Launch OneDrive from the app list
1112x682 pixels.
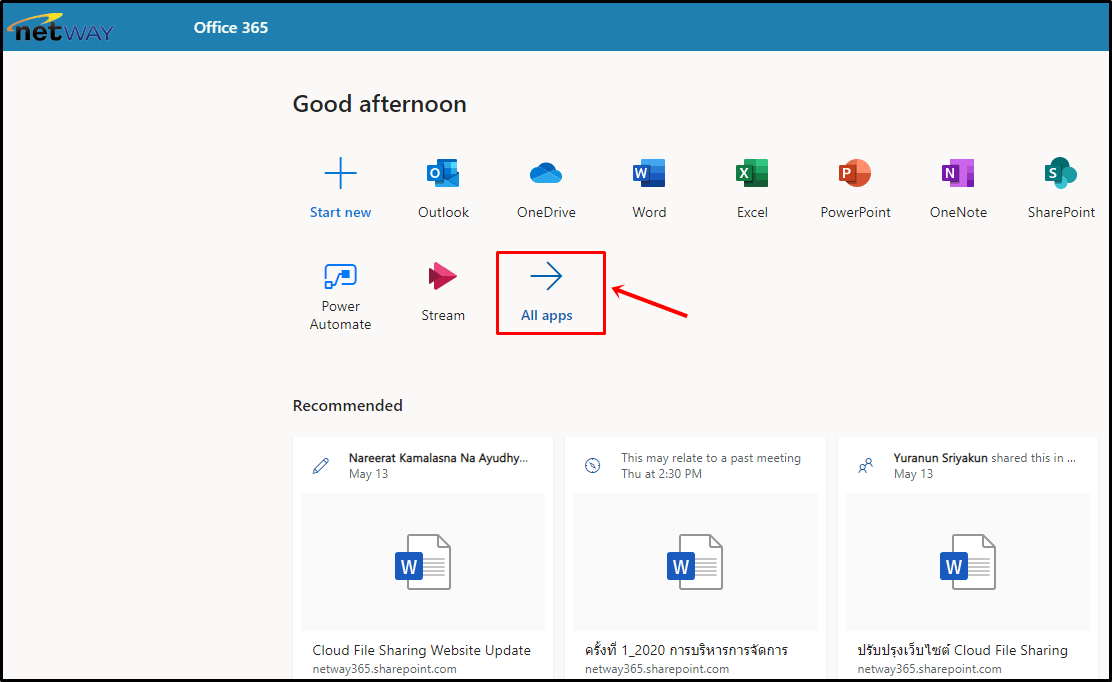pos(546,175)
